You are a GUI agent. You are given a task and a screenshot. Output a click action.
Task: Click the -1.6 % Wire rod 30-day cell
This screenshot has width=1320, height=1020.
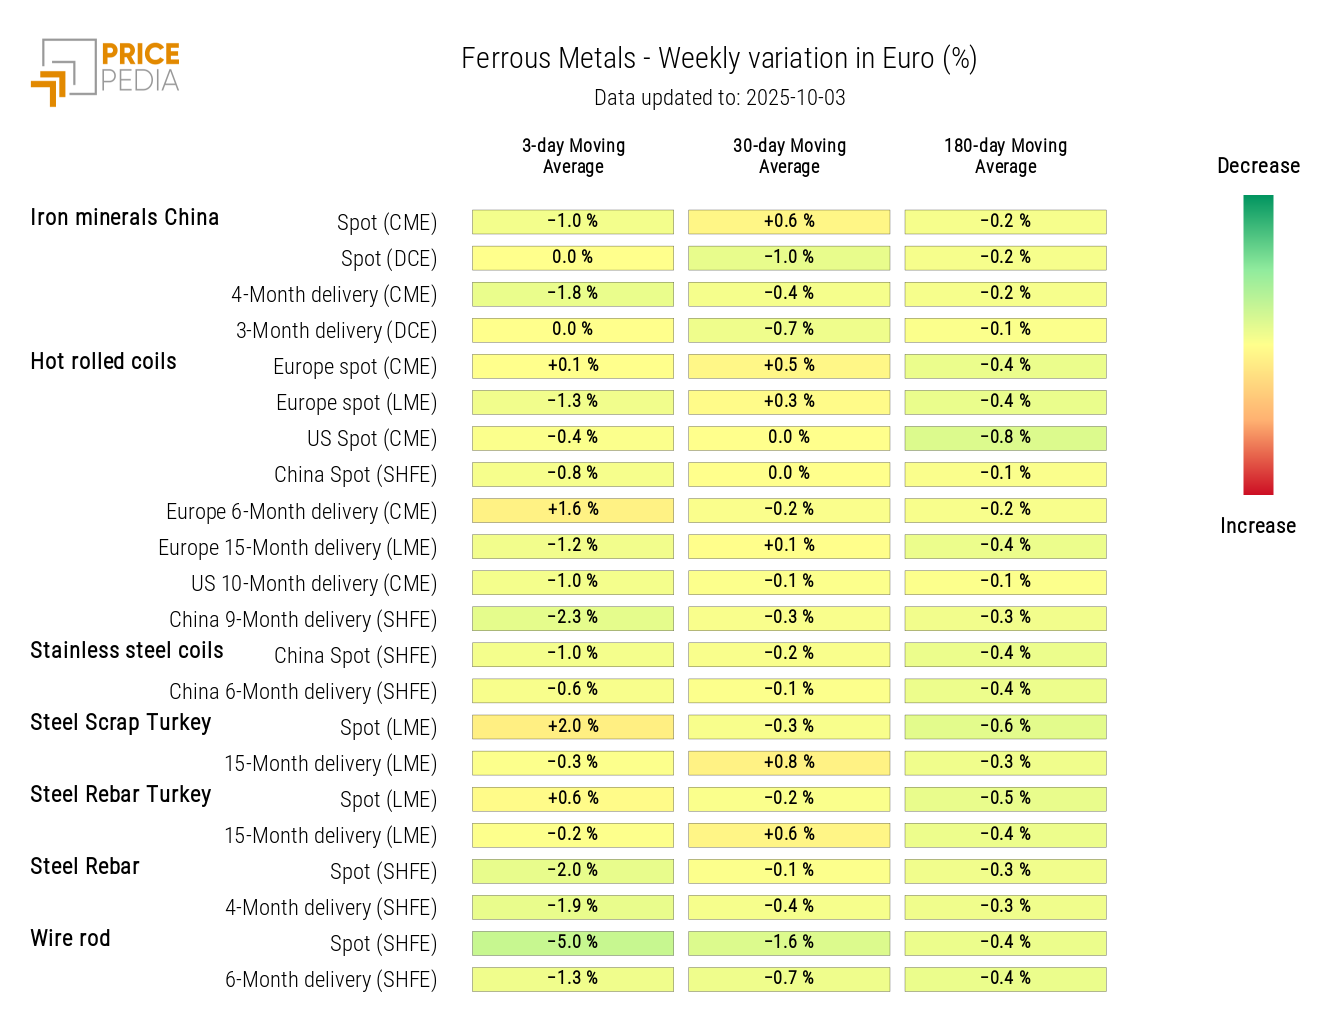click(x=788, y=942)
